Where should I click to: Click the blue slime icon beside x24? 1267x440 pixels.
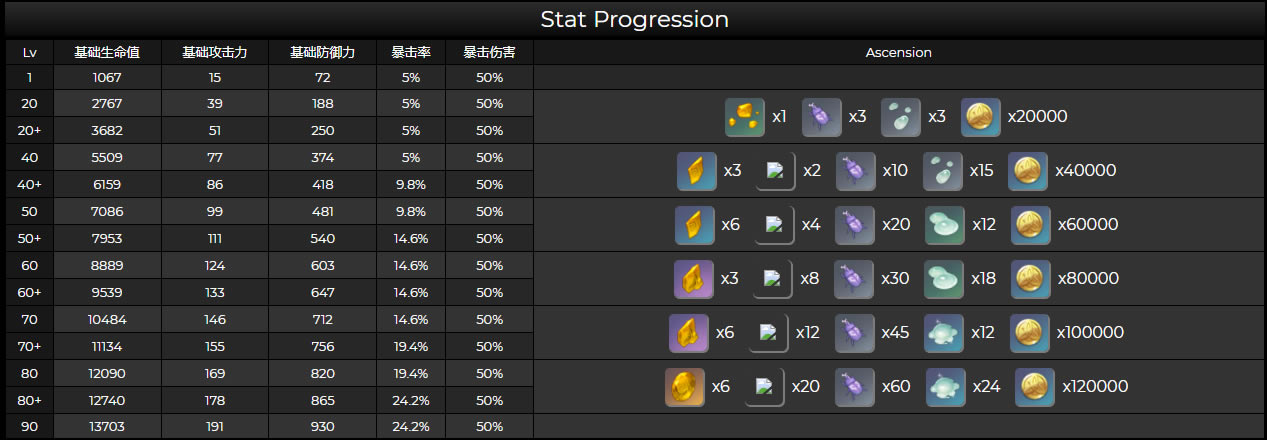click(x=946, y=387)
